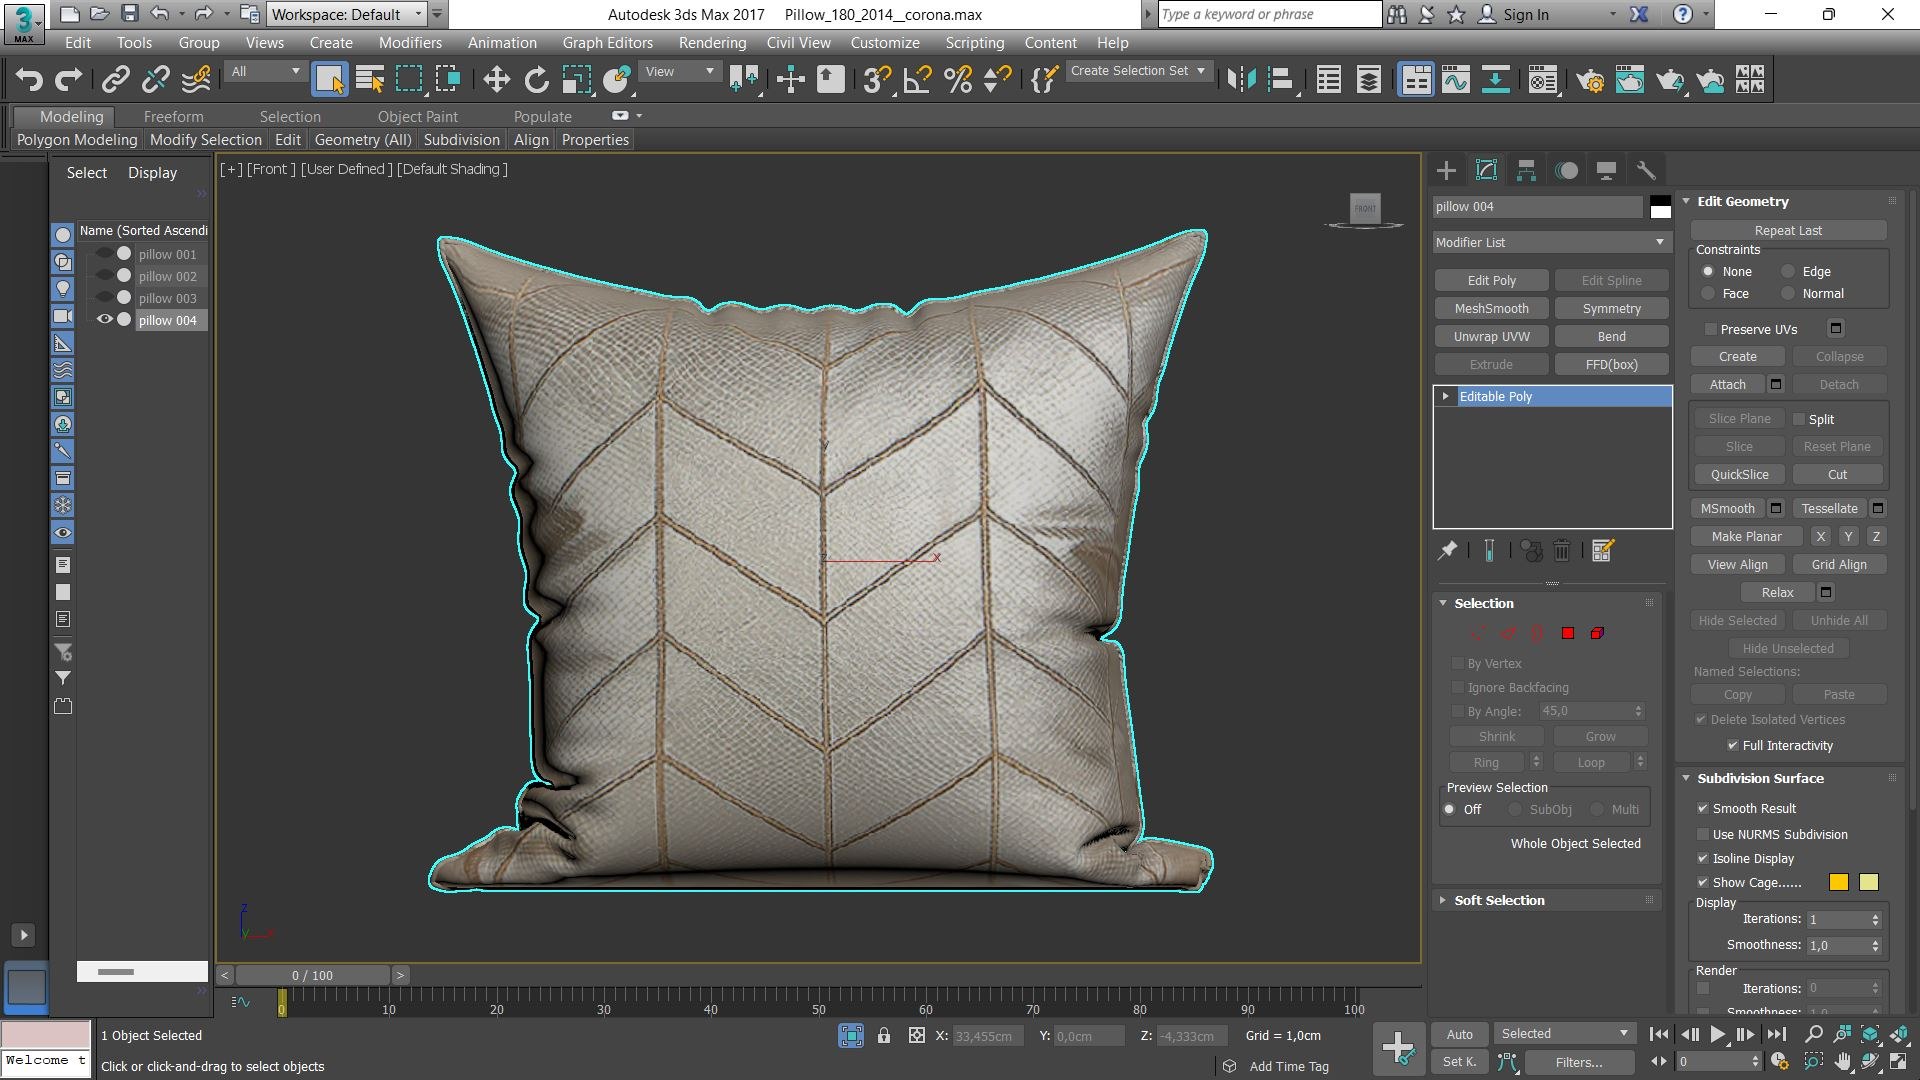Open the Graph Editors menu
The image size is (1920, 1080).
[607, 43]
